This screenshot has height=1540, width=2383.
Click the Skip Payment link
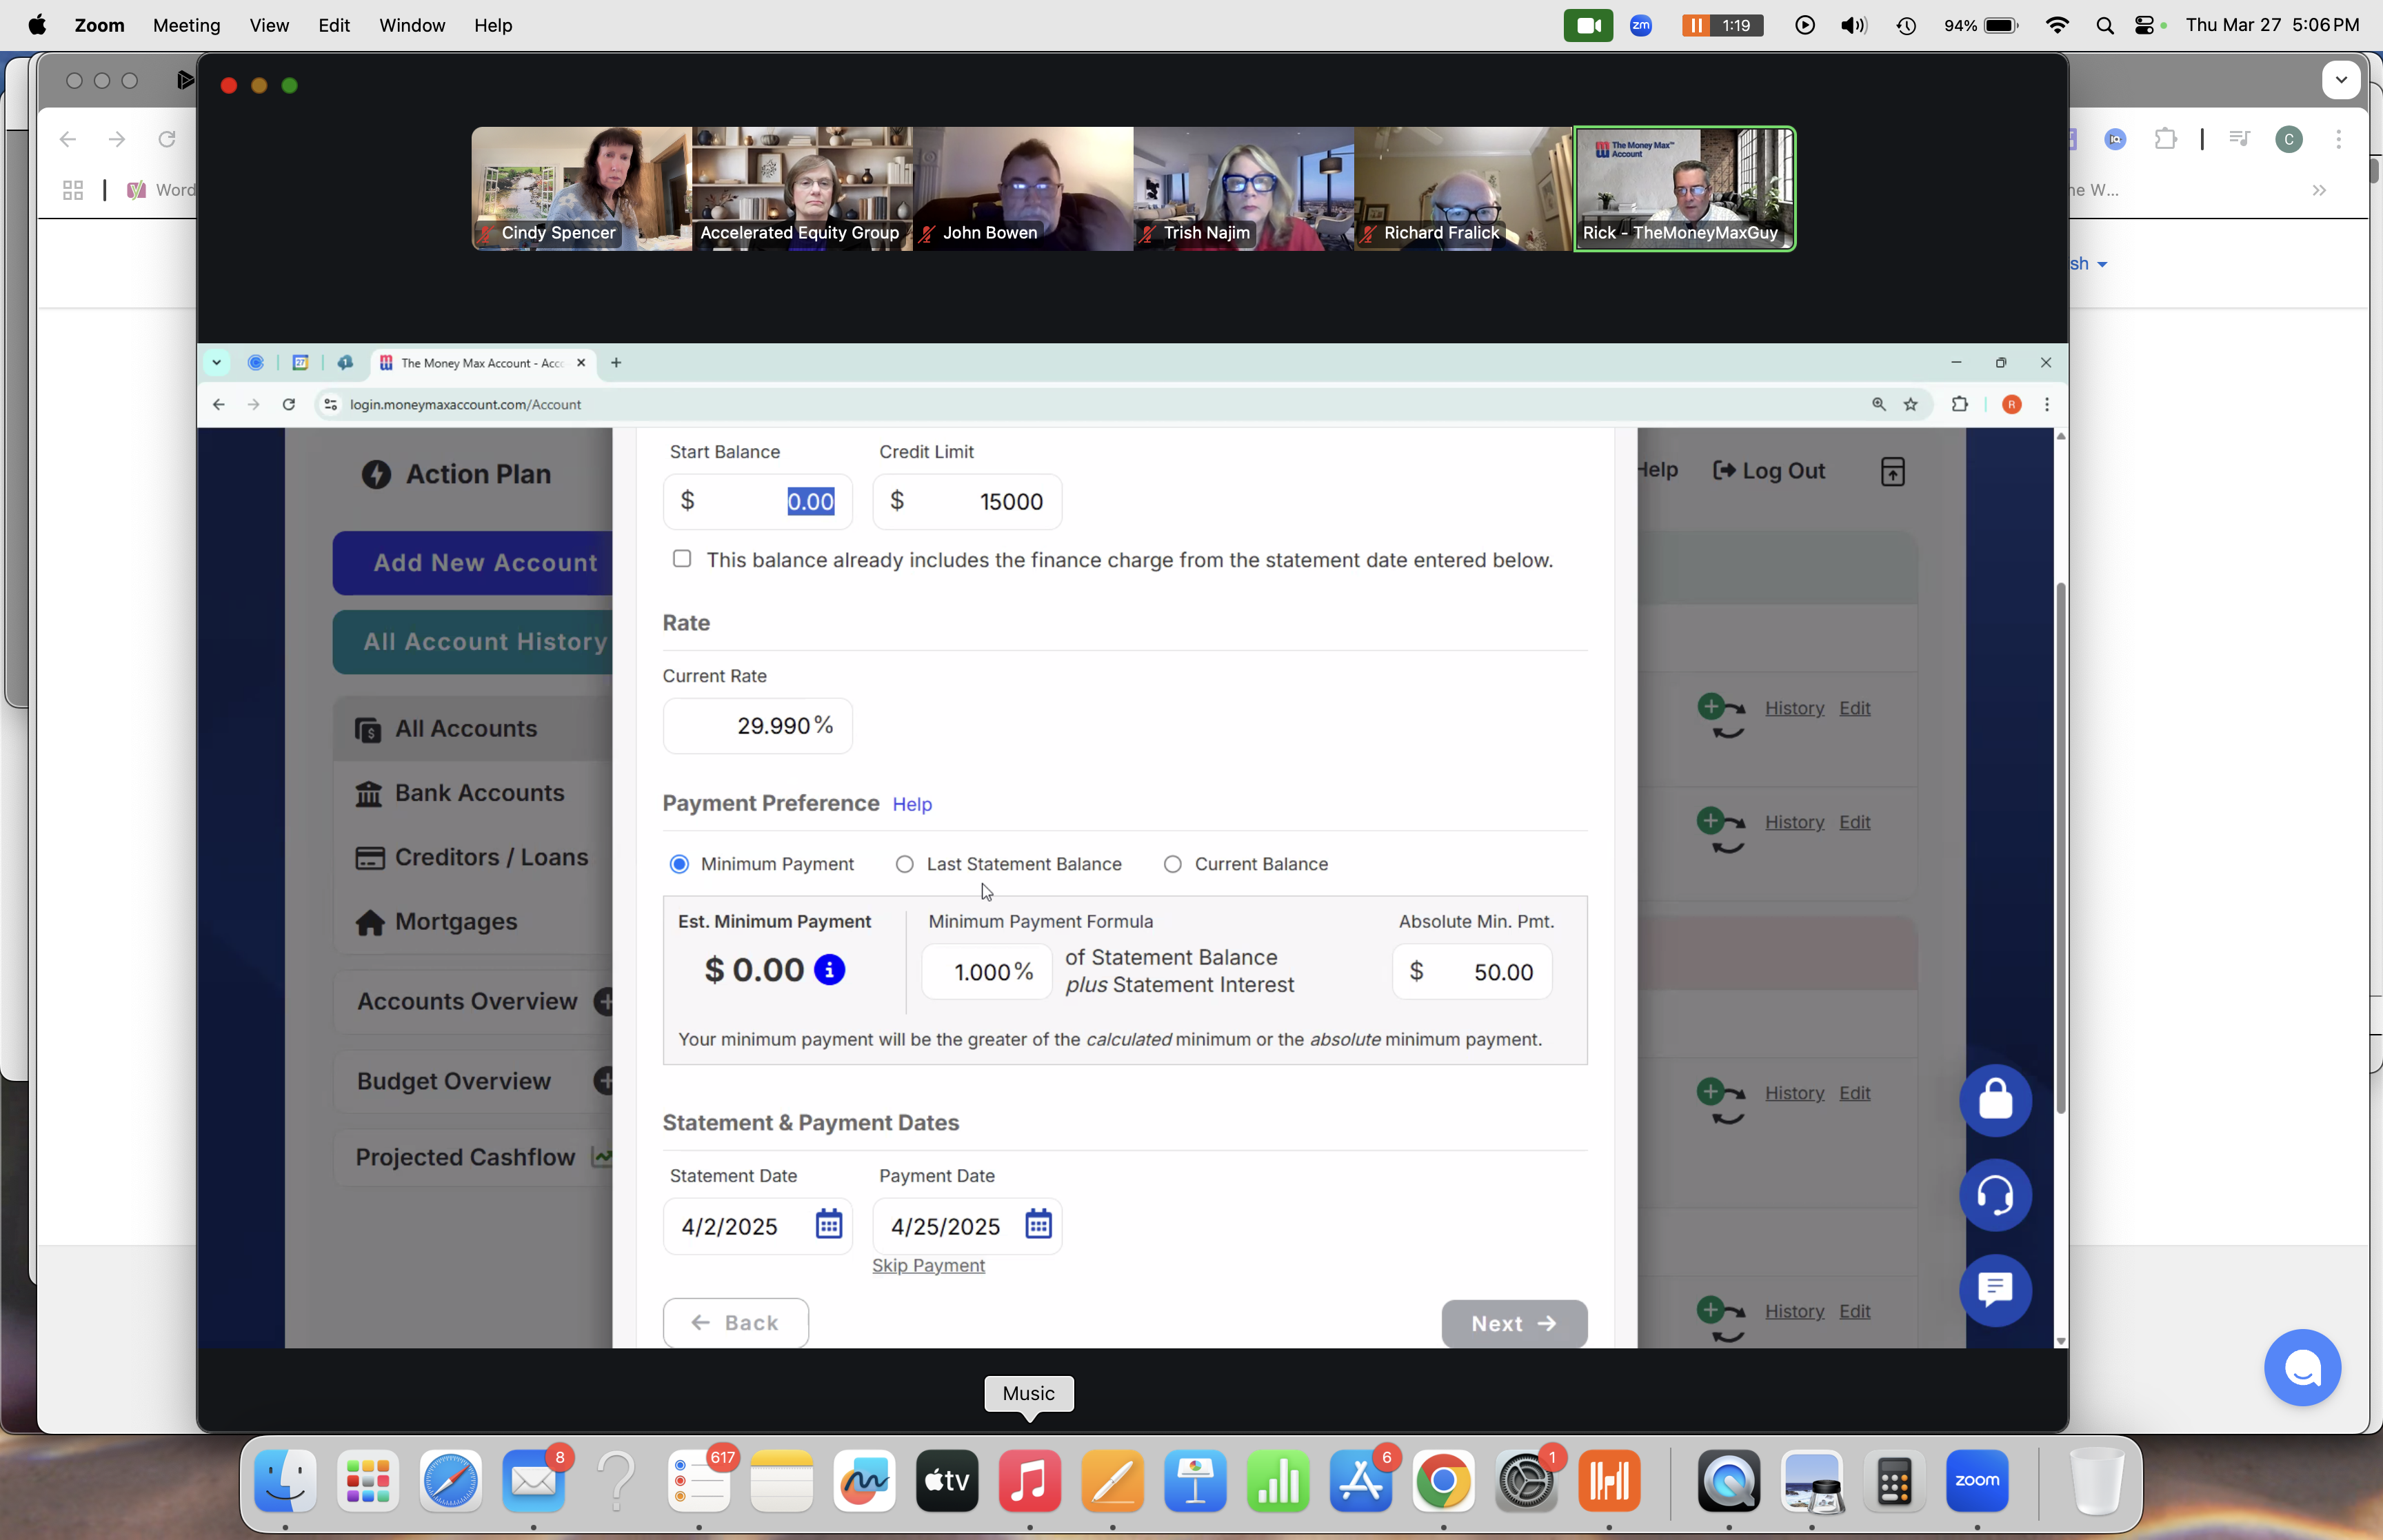pyautogui.click(x=928, y=1265)
